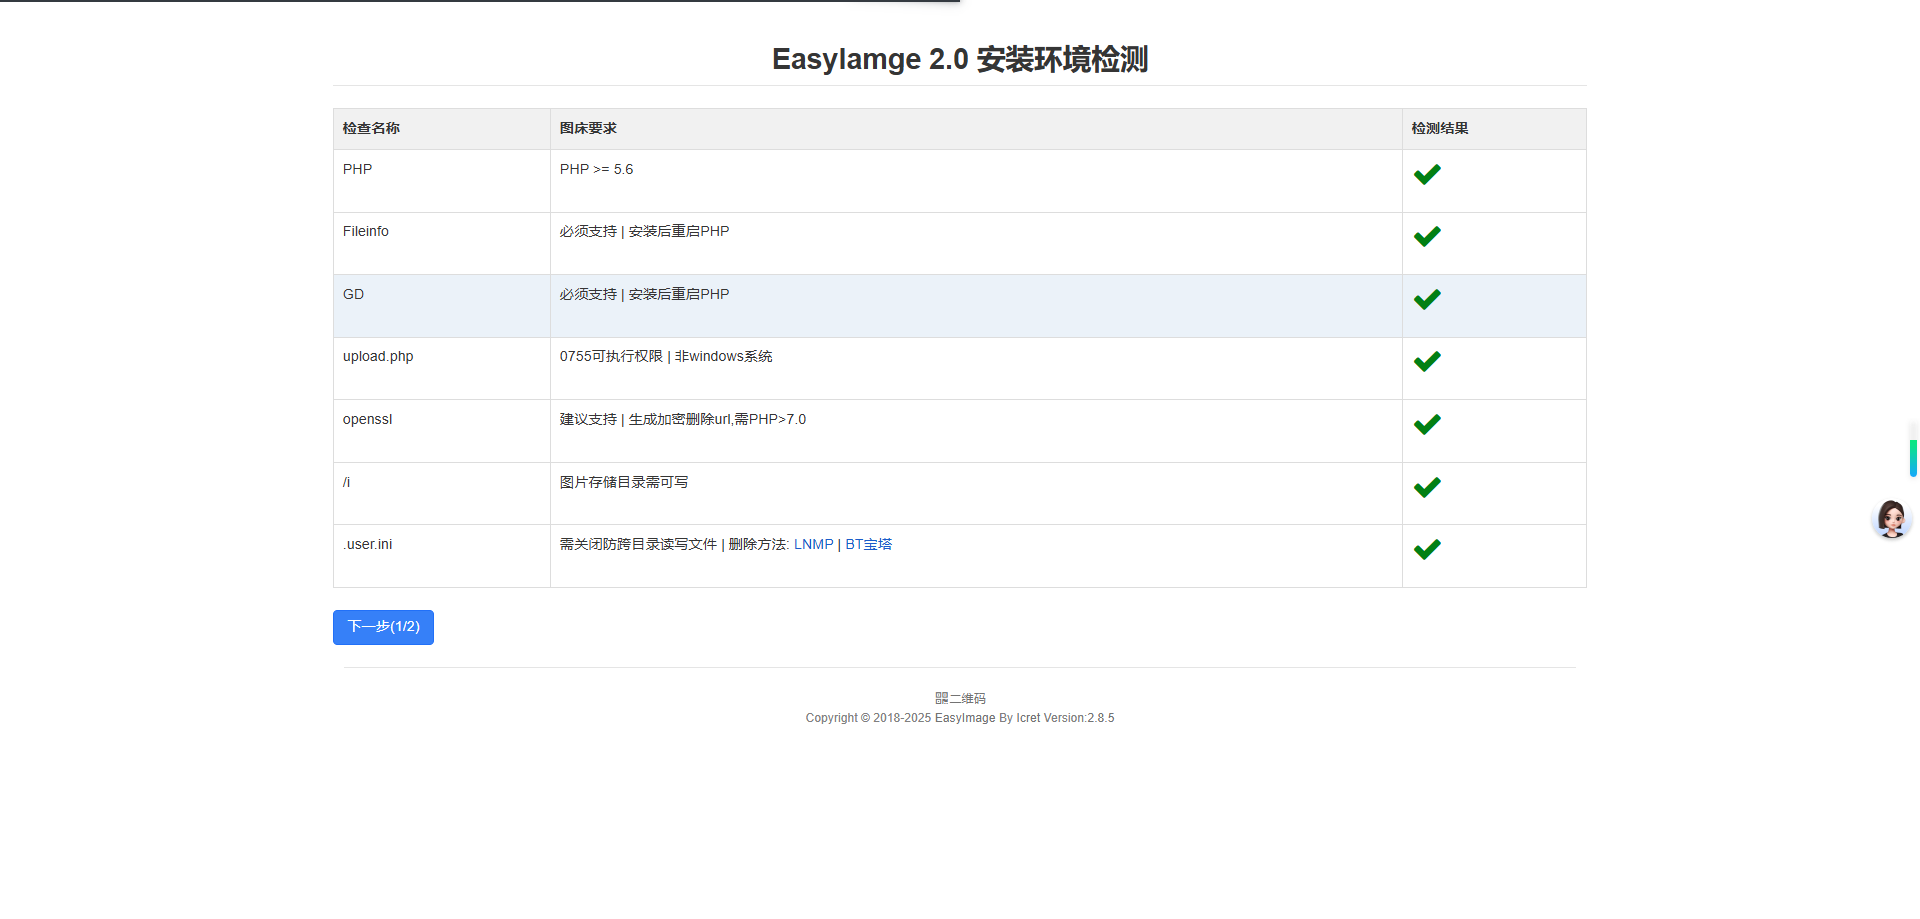The height and width of the screenshot is (919, 1920).
Task: Click the EasyImage copyright footer text
Action: tap(959, 718)
